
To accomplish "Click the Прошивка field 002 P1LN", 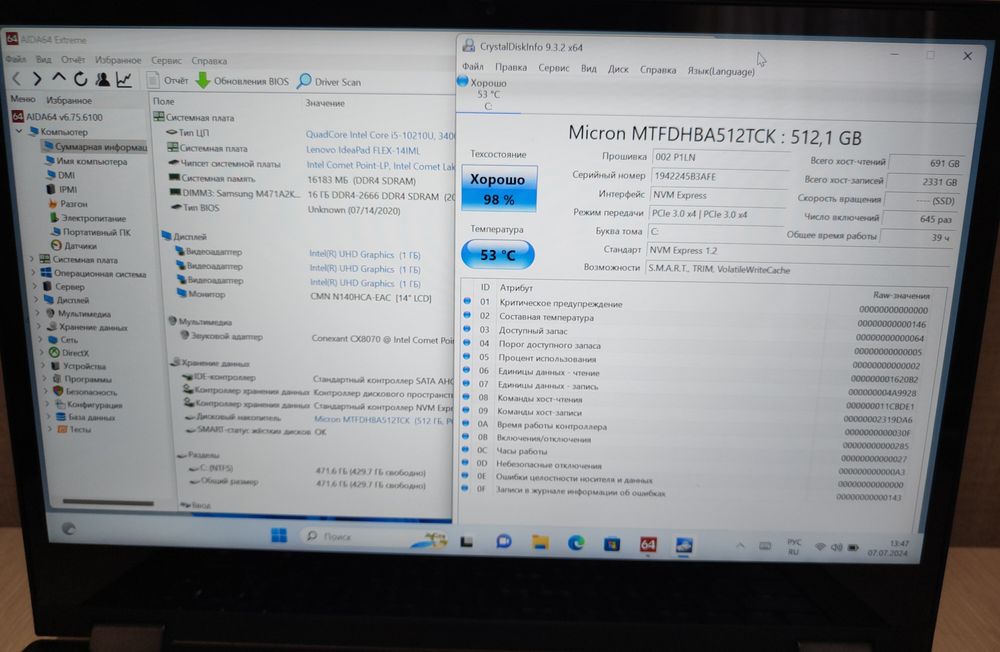I will coord(719,157).
